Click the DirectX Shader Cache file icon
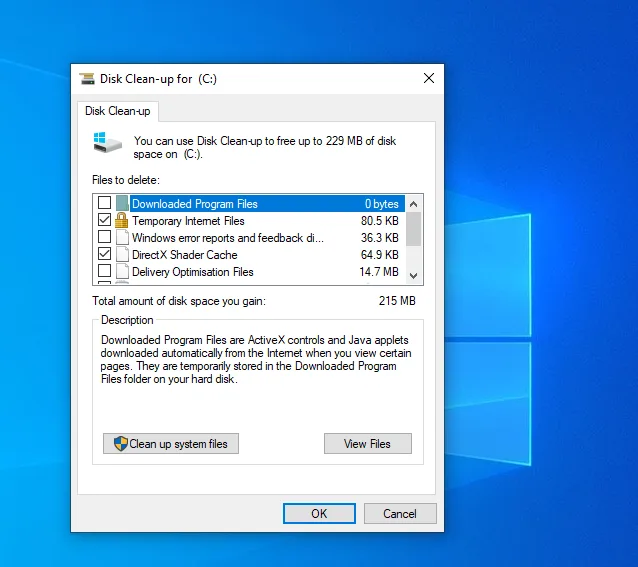 [122, 255]
